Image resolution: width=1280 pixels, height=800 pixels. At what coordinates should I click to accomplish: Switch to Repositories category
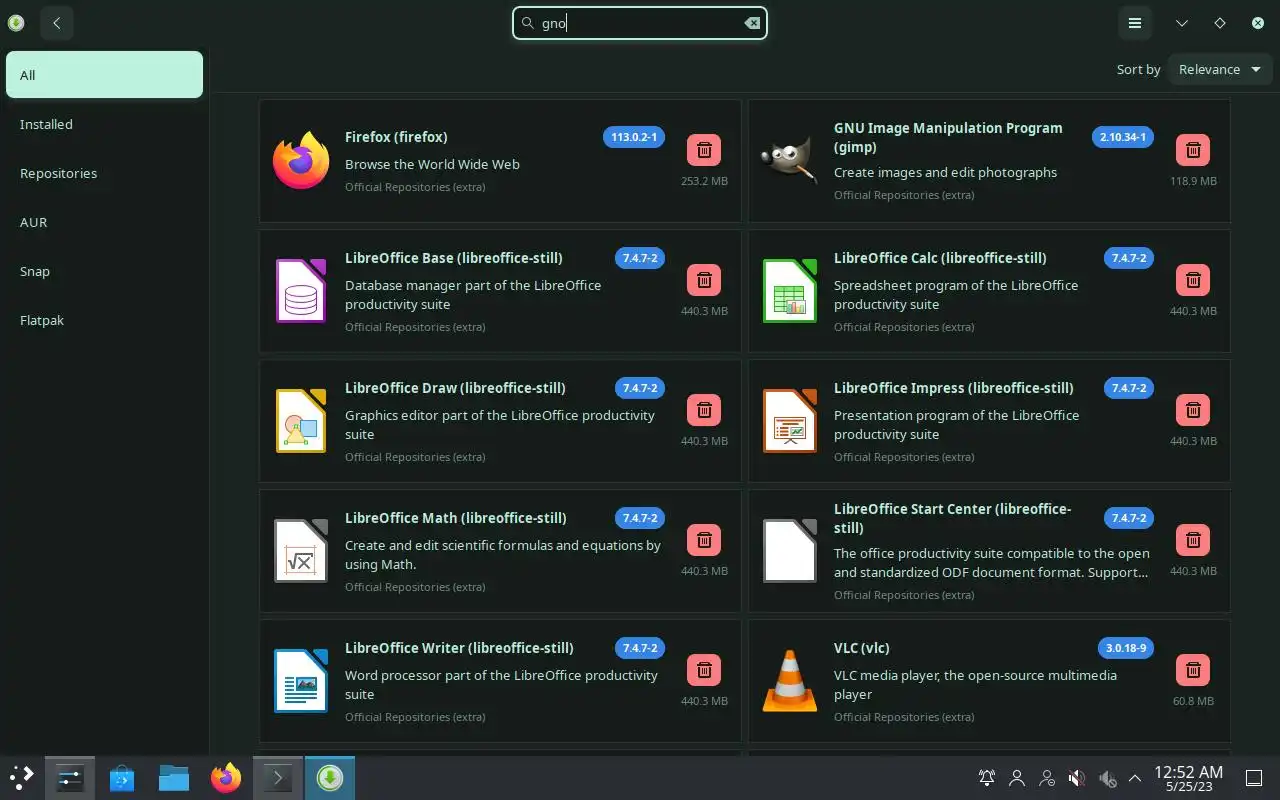point(104,173)
